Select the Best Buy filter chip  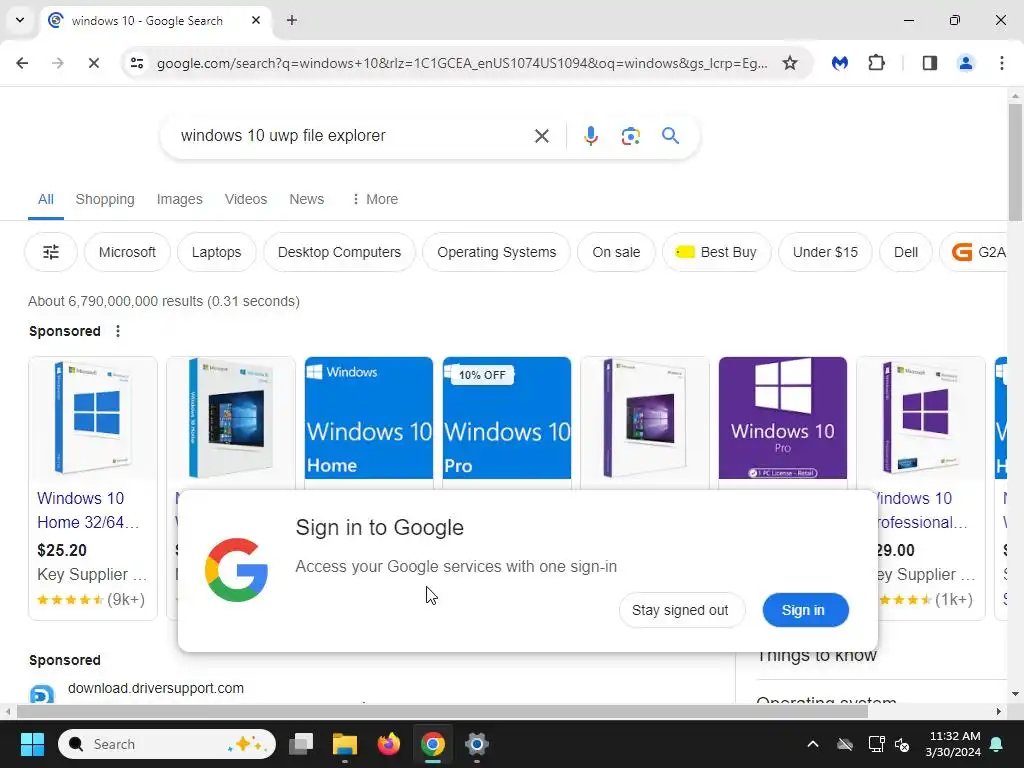pos(716,252)
